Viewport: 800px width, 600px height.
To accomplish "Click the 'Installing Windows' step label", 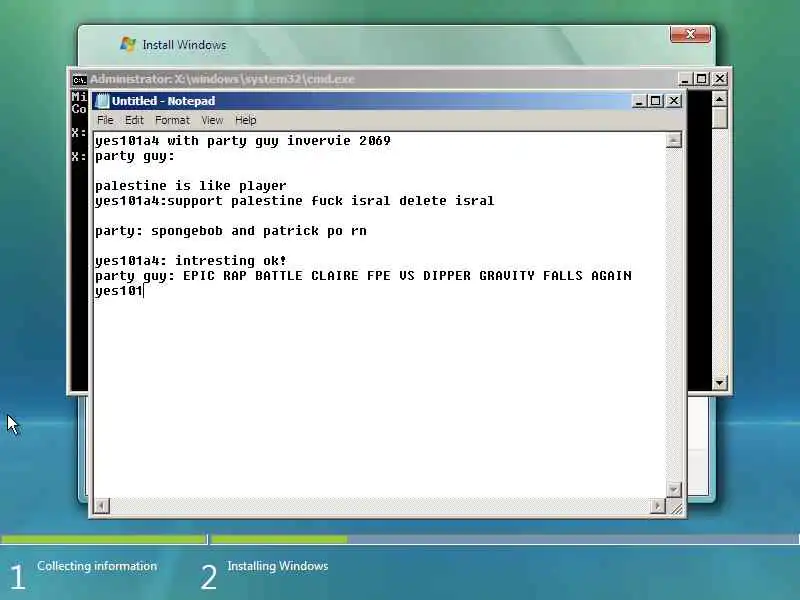I will tap(278, 566).
